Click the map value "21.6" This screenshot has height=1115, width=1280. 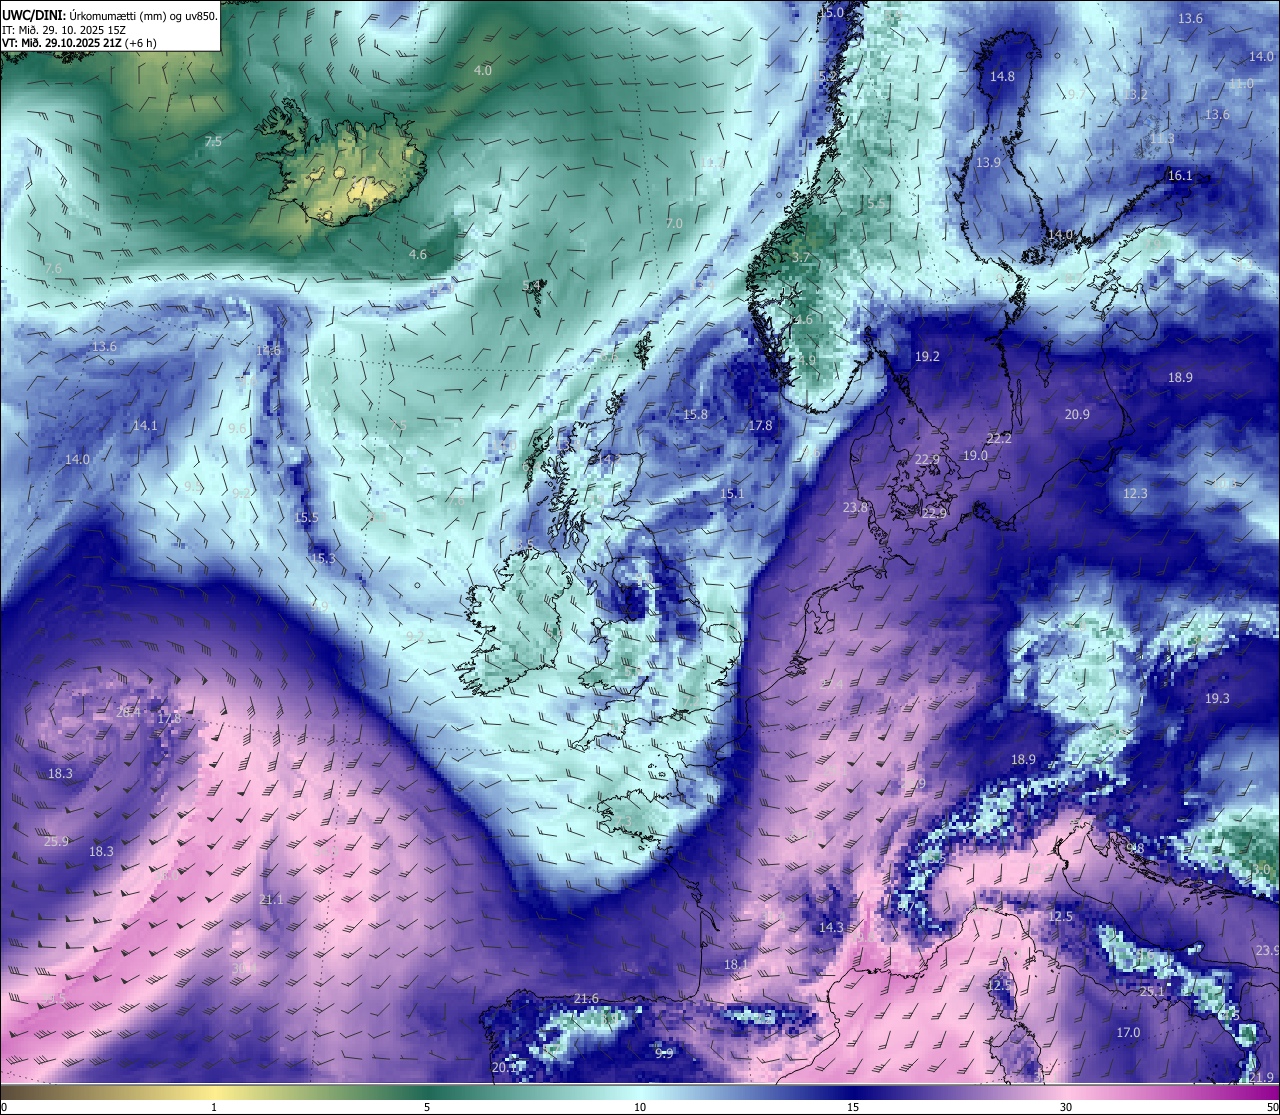[x=586, y=999]
